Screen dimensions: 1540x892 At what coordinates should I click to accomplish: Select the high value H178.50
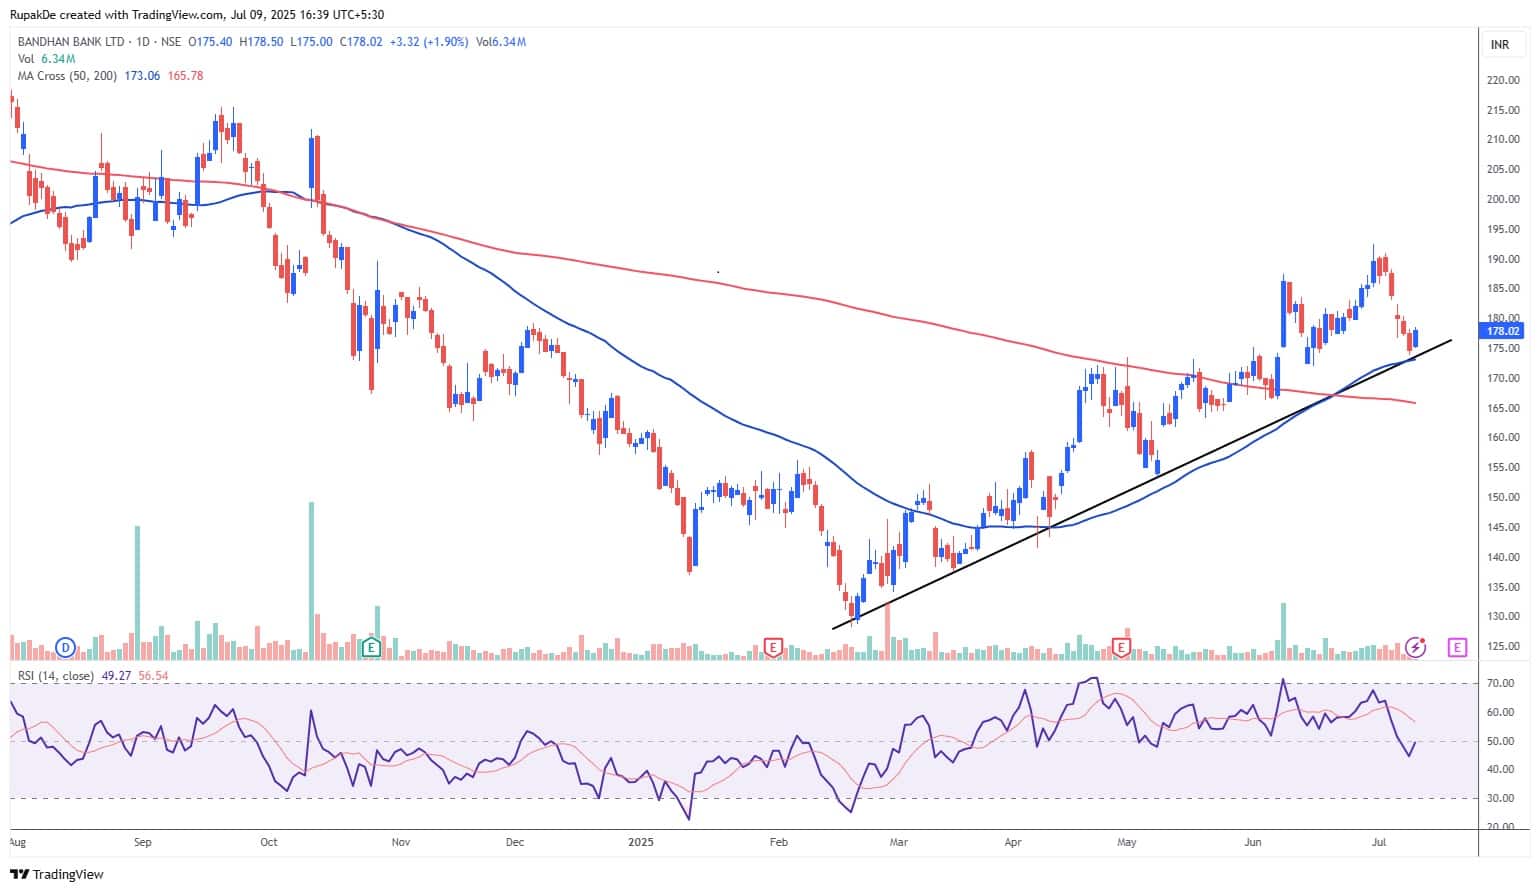point(260,42)
